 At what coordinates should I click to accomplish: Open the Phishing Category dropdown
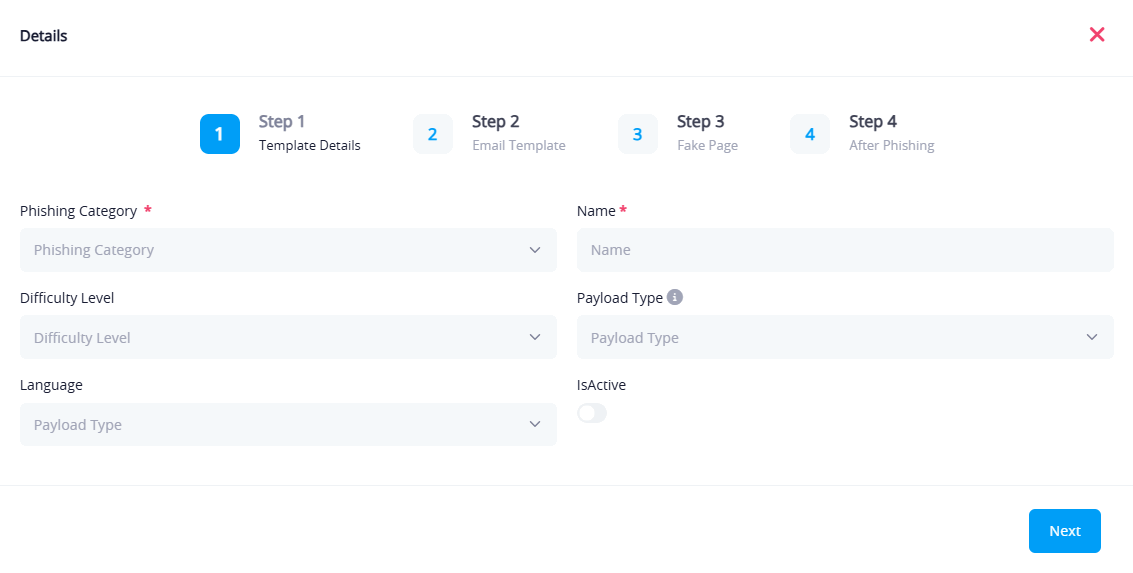288,250
